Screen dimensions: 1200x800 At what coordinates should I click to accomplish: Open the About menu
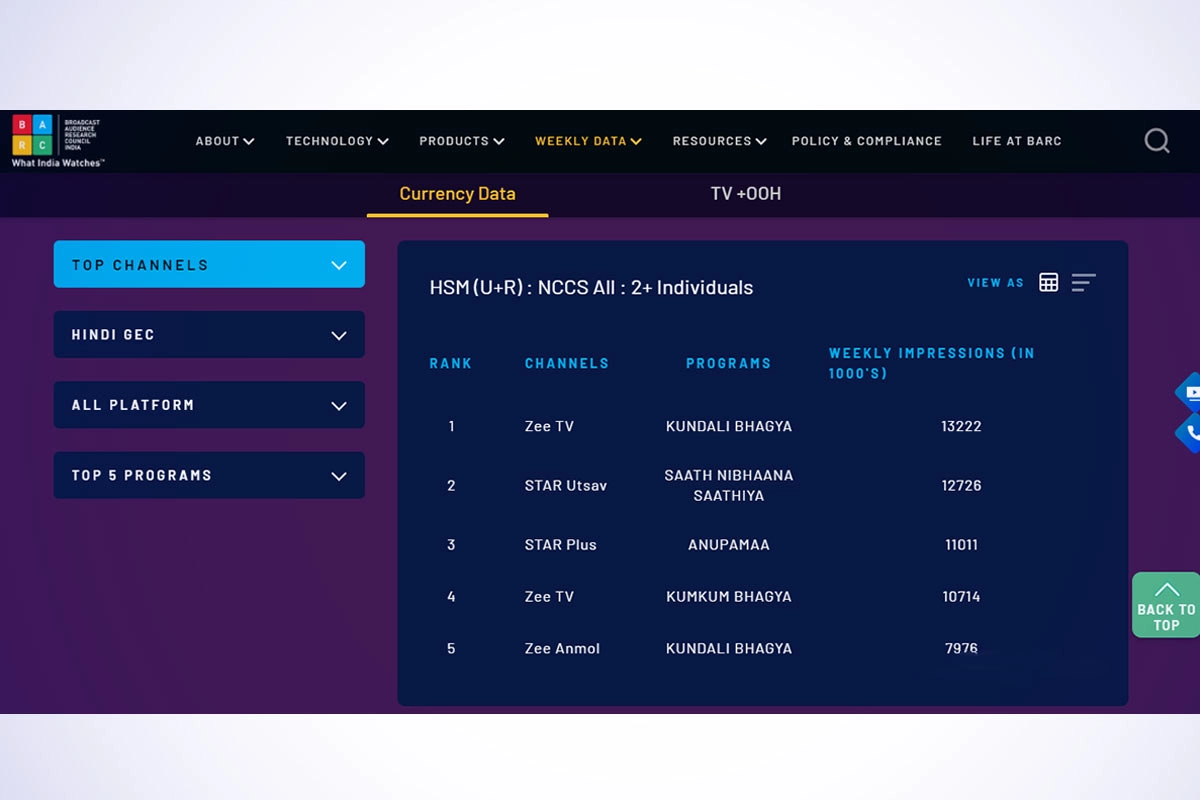click(224, 141)
